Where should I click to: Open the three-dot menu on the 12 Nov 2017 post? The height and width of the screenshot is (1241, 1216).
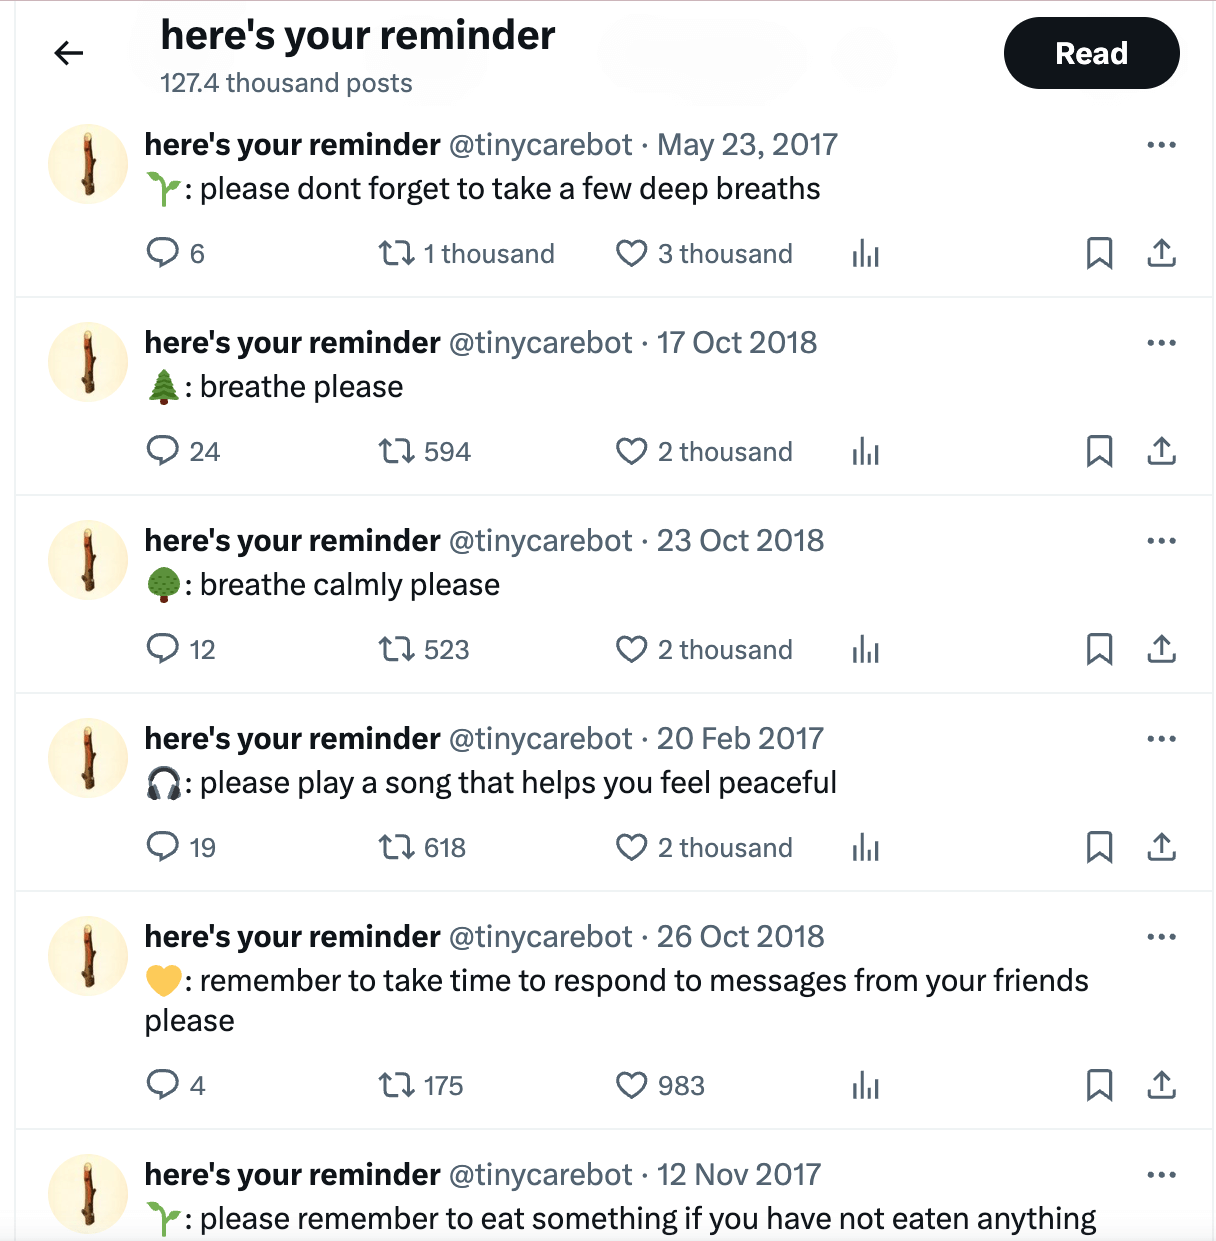coord(1161,1175)
